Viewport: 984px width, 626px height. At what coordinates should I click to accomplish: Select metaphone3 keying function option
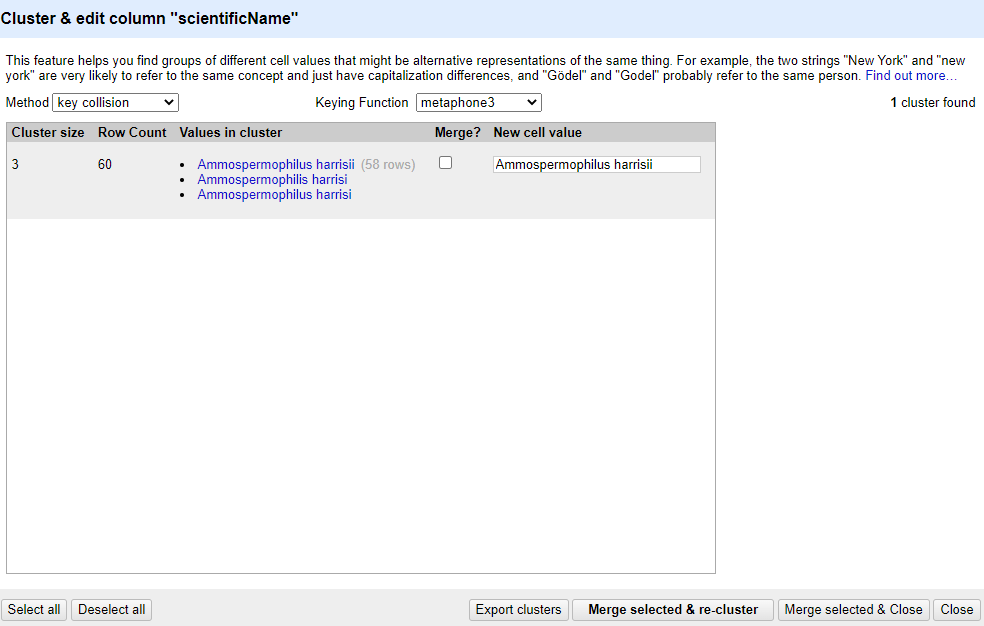tap(478, 102)
